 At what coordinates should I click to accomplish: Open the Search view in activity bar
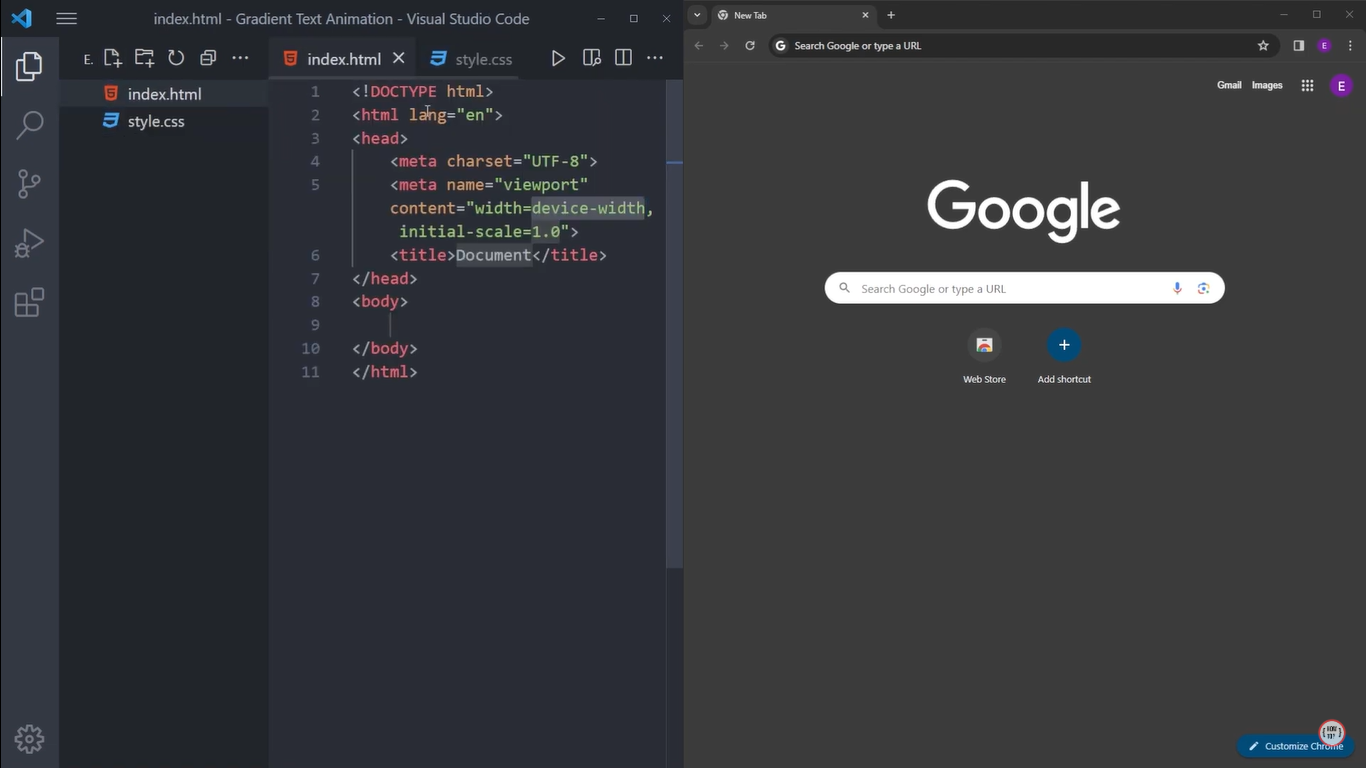(x=29, y=125)
